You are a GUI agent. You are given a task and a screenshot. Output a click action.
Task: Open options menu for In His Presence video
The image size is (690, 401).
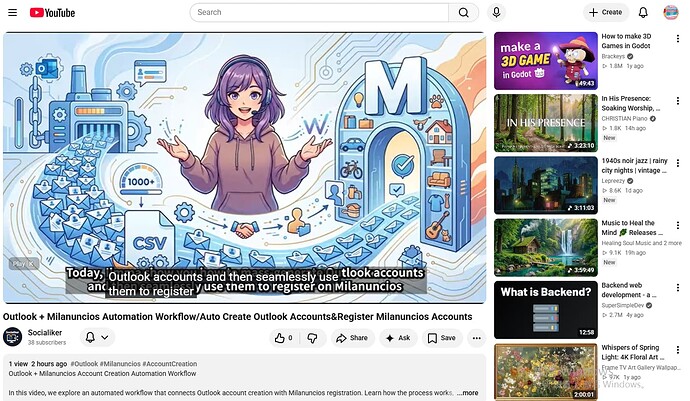point(678,101)
